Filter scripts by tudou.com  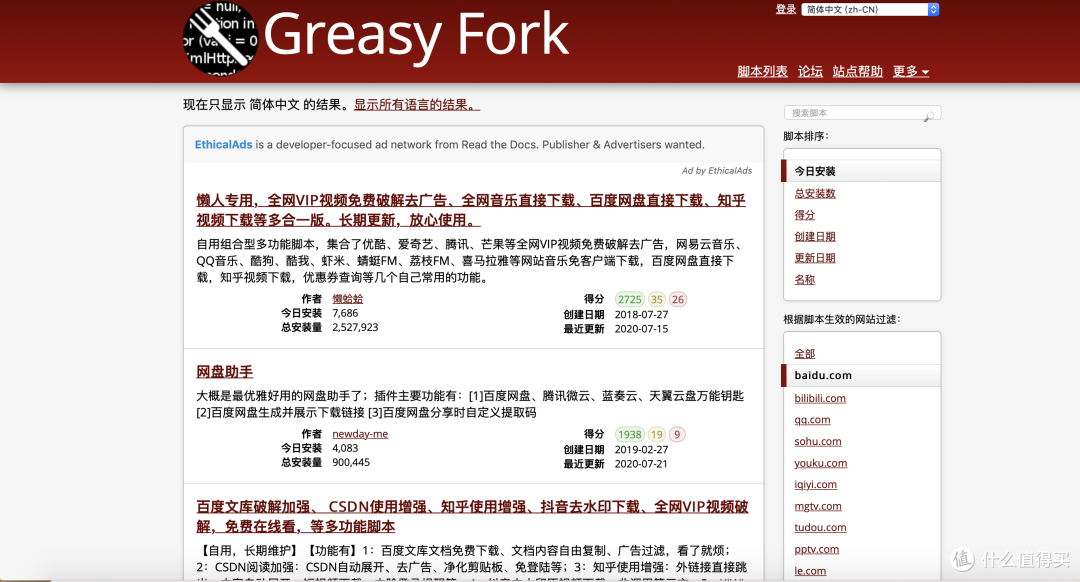point(820,528)
